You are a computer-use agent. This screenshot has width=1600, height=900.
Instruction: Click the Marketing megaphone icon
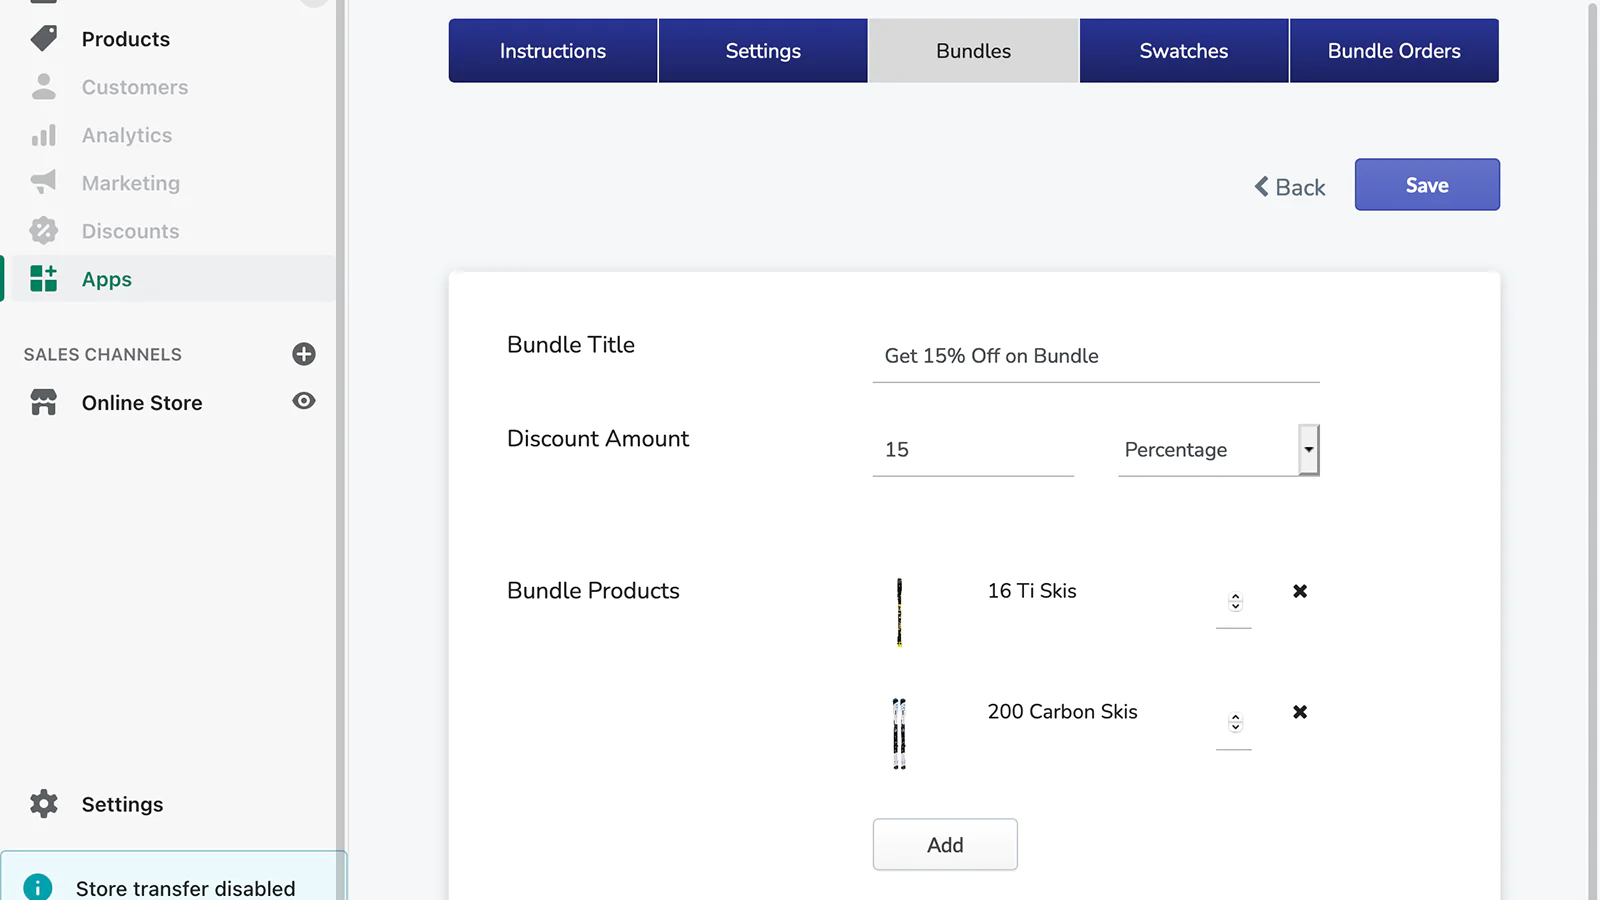tap(43, 182)
